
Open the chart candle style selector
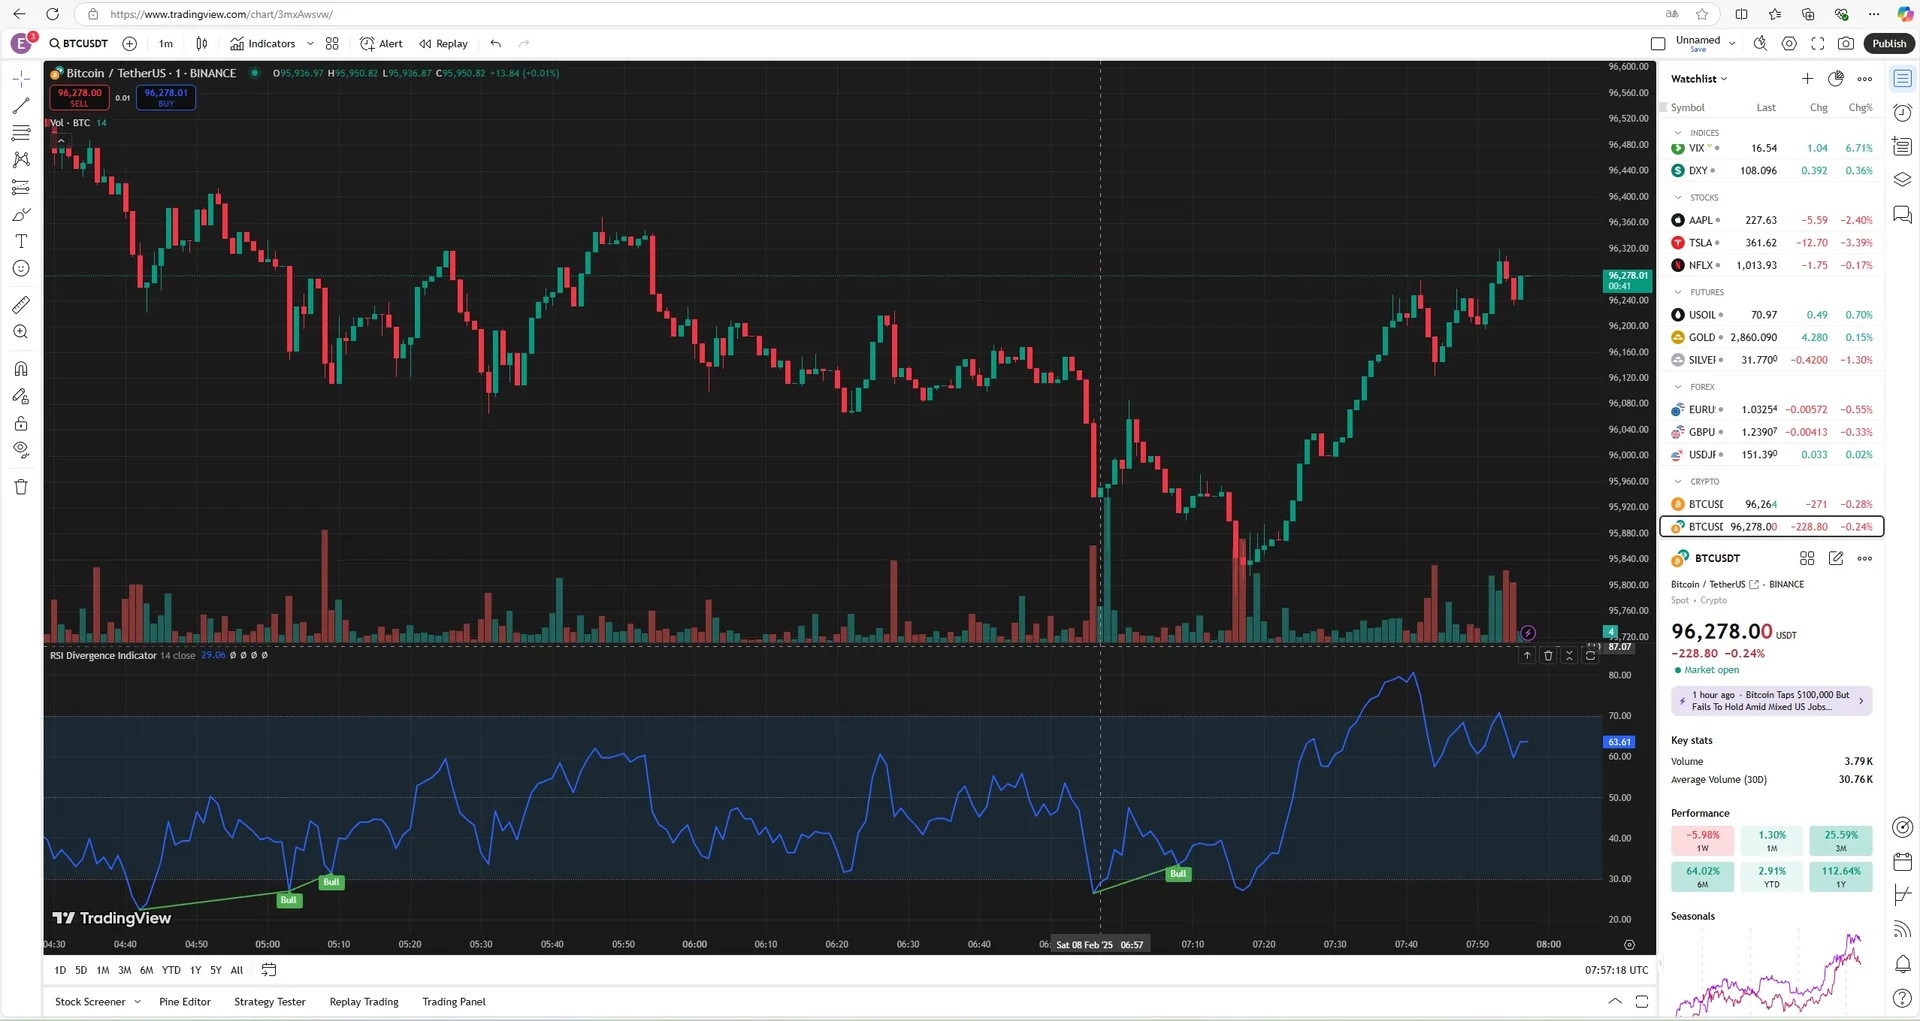point(202,44)
